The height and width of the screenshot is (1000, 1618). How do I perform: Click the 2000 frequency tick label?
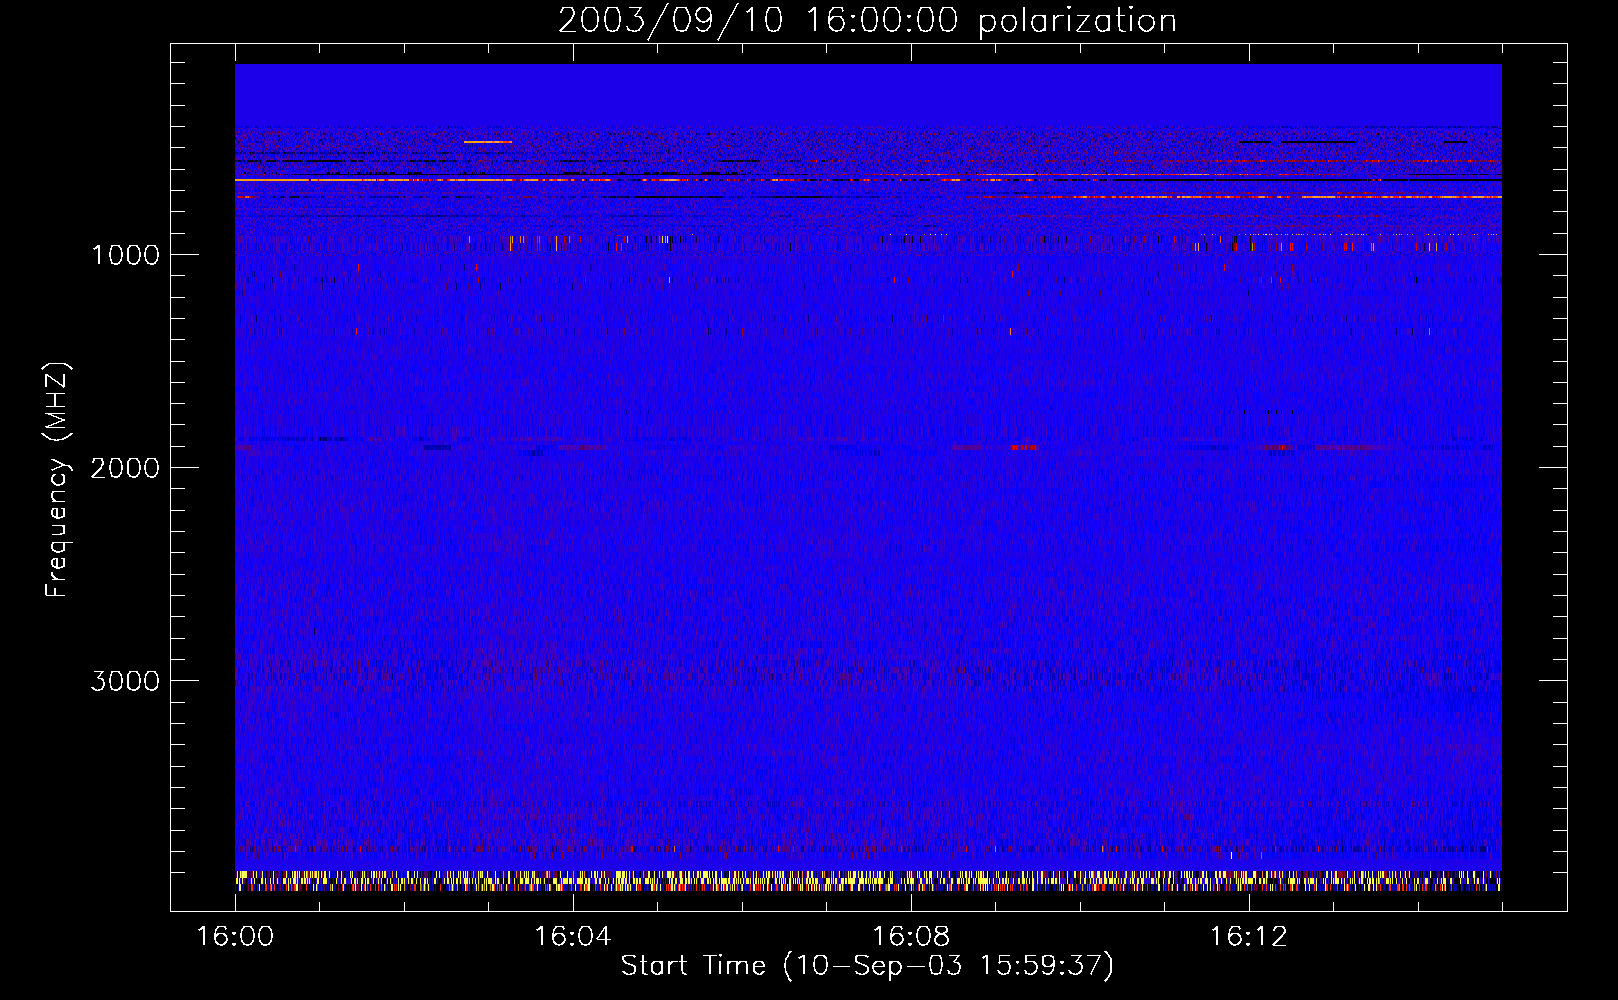(x=126, y=468)
